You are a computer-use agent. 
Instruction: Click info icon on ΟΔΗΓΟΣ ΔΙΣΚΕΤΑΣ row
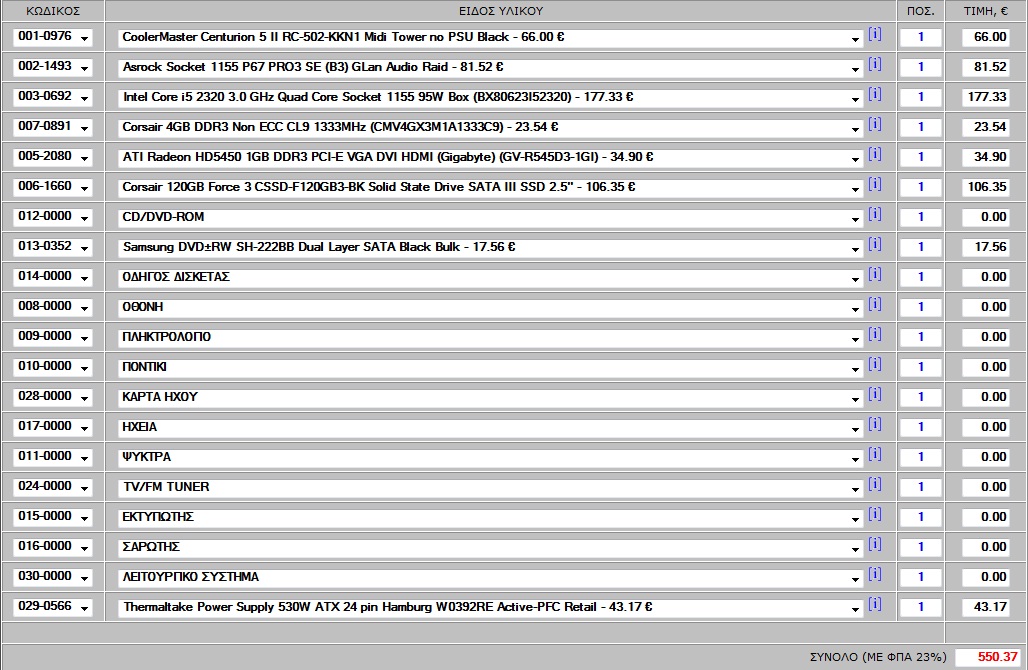click(x=875, y=274)
